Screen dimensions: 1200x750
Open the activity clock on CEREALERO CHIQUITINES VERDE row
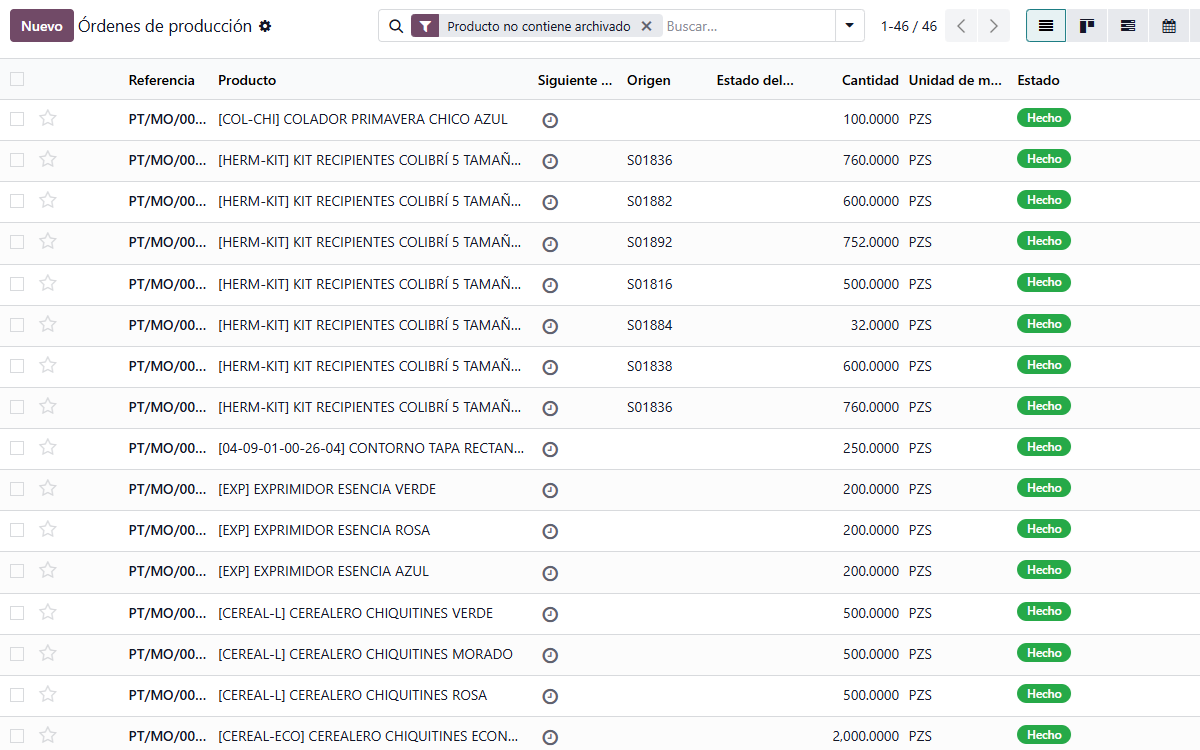tap(550, 613)
